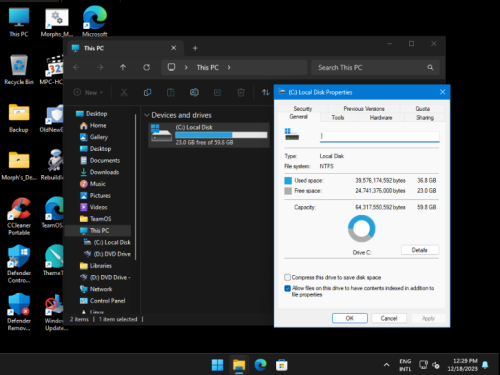The width and height of the screenshot is (500, 375).
Task: Close the Local Disk Properties dialog
Action: 442,92
